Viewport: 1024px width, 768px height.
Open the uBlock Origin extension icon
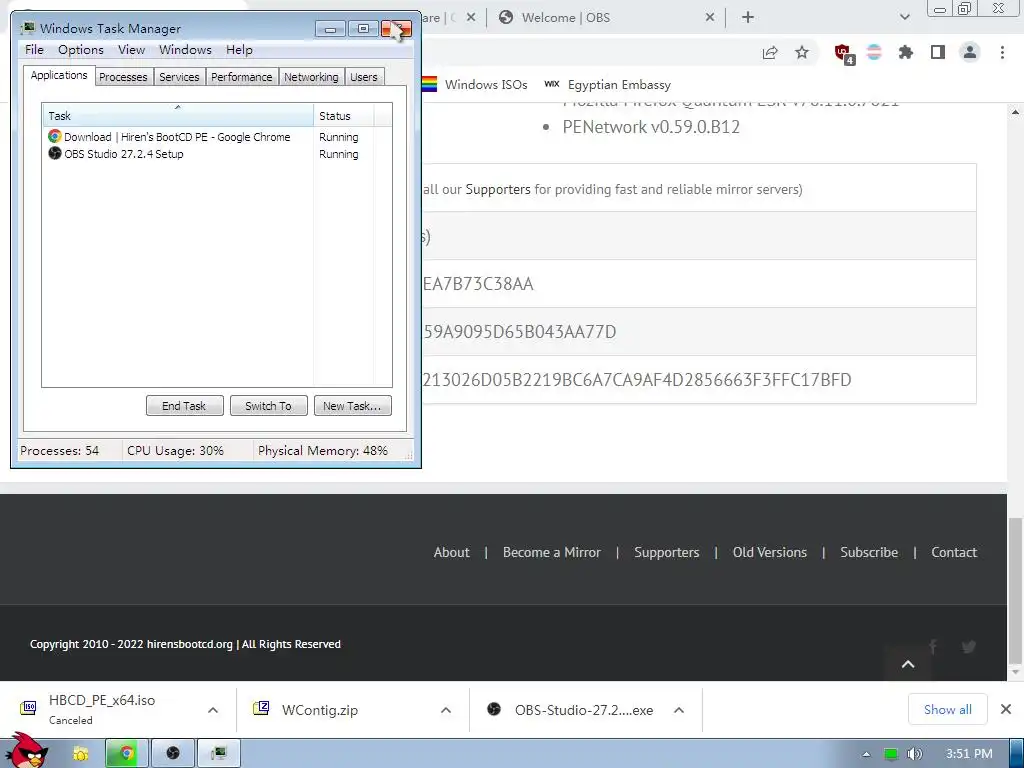(x=844, y=54)
